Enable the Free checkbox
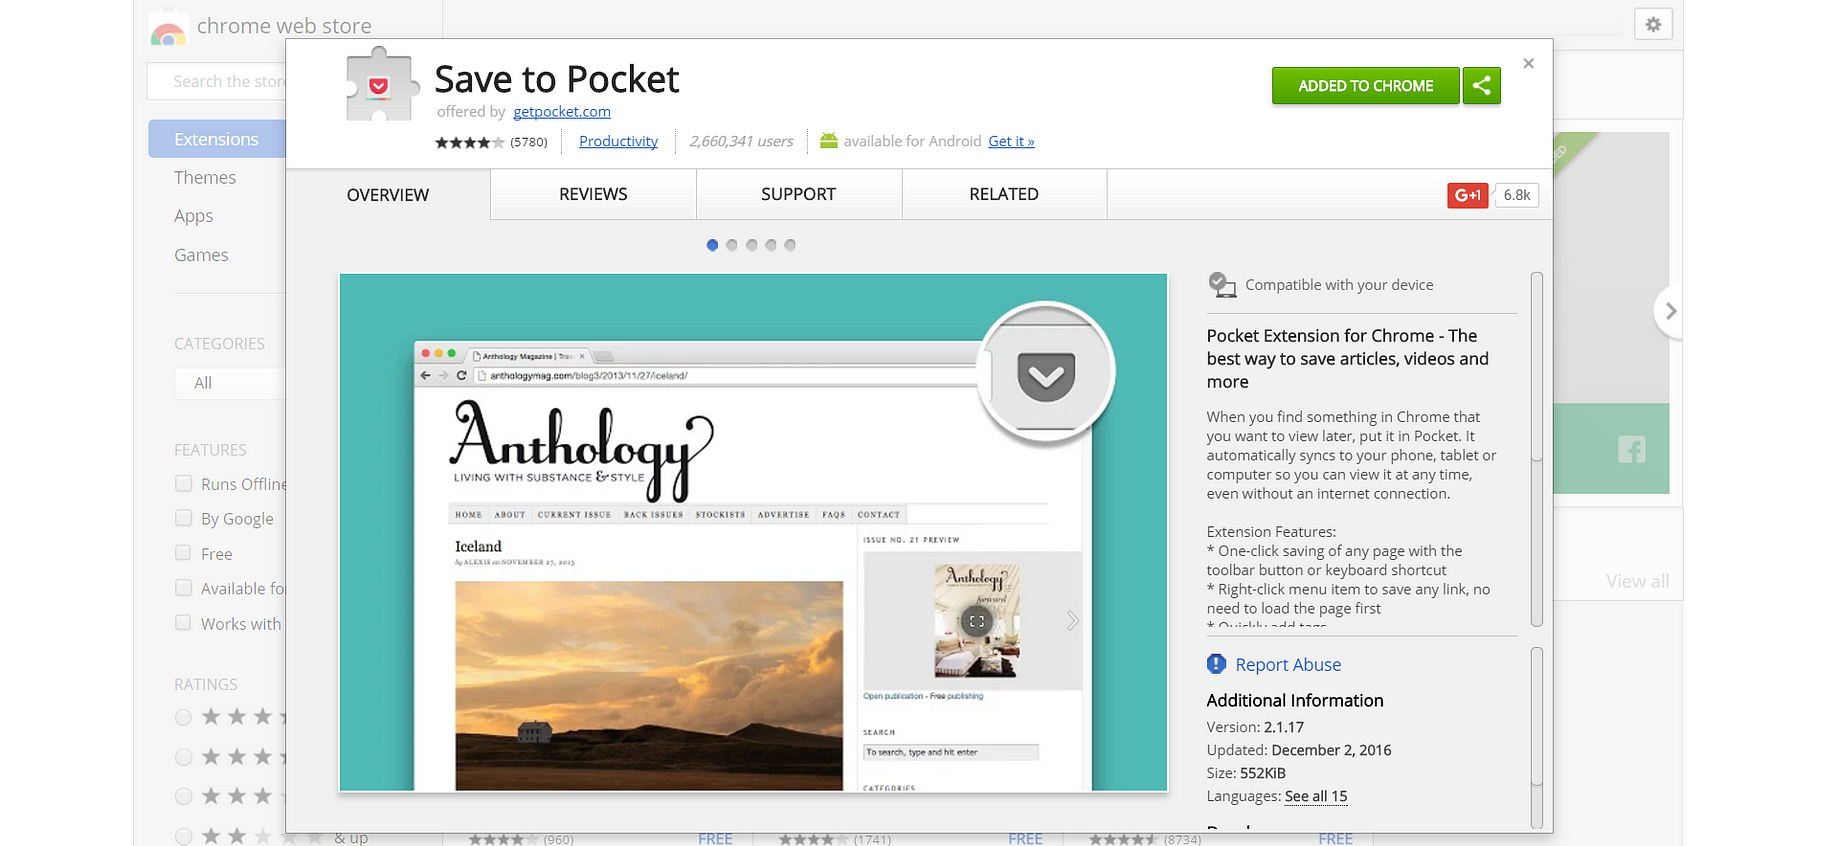The width and height of the screenshot is (1838, 846). tap(183, 553)
